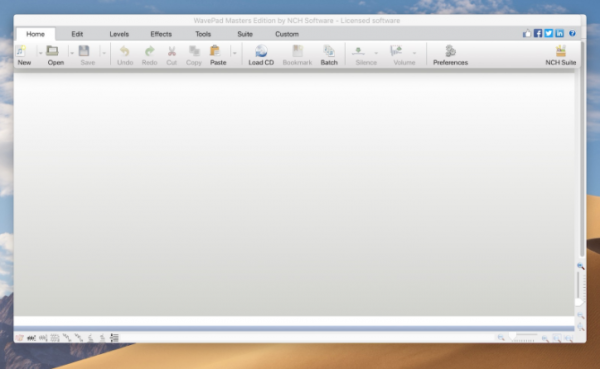The width and height of the screenshot is (600, 369).
Task: Click the Copy icon
Action: click(x=194, y=51)
